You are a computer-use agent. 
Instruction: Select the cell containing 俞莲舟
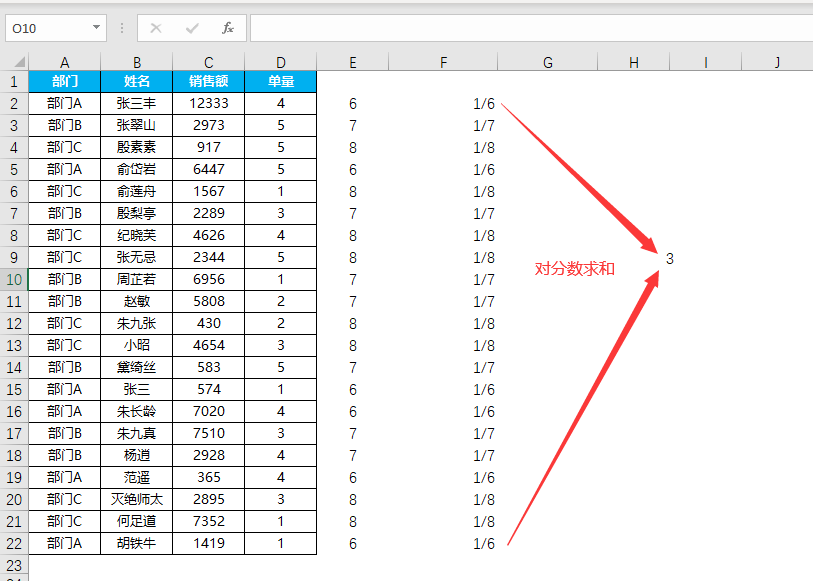point(136,191)
